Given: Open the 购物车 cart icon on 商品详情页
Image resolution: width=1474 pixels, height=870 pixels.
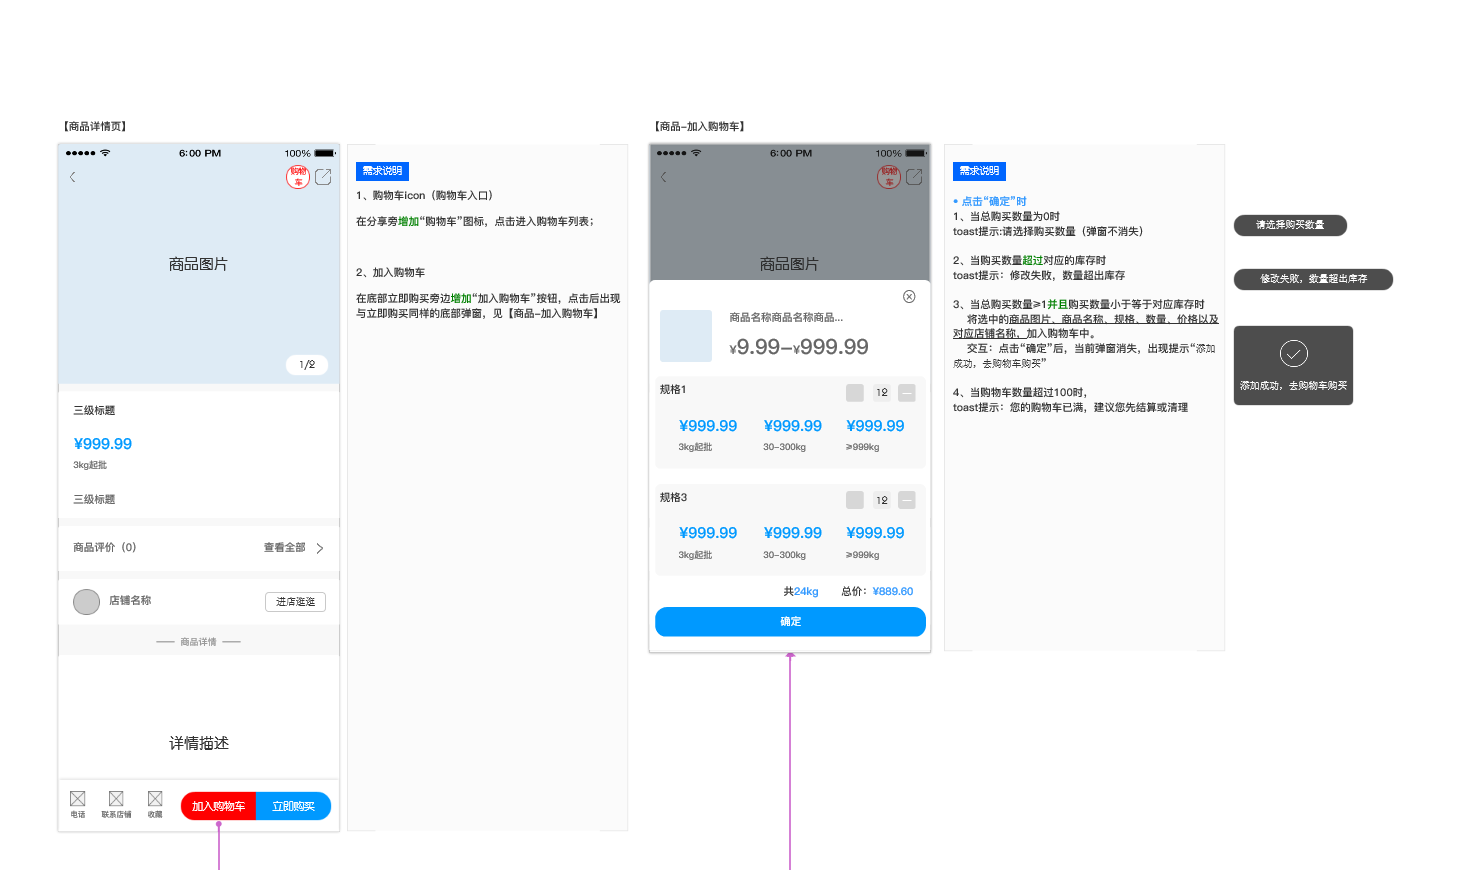Looking at the screenshot, I should pyautogui.click(x=298, y=177).
